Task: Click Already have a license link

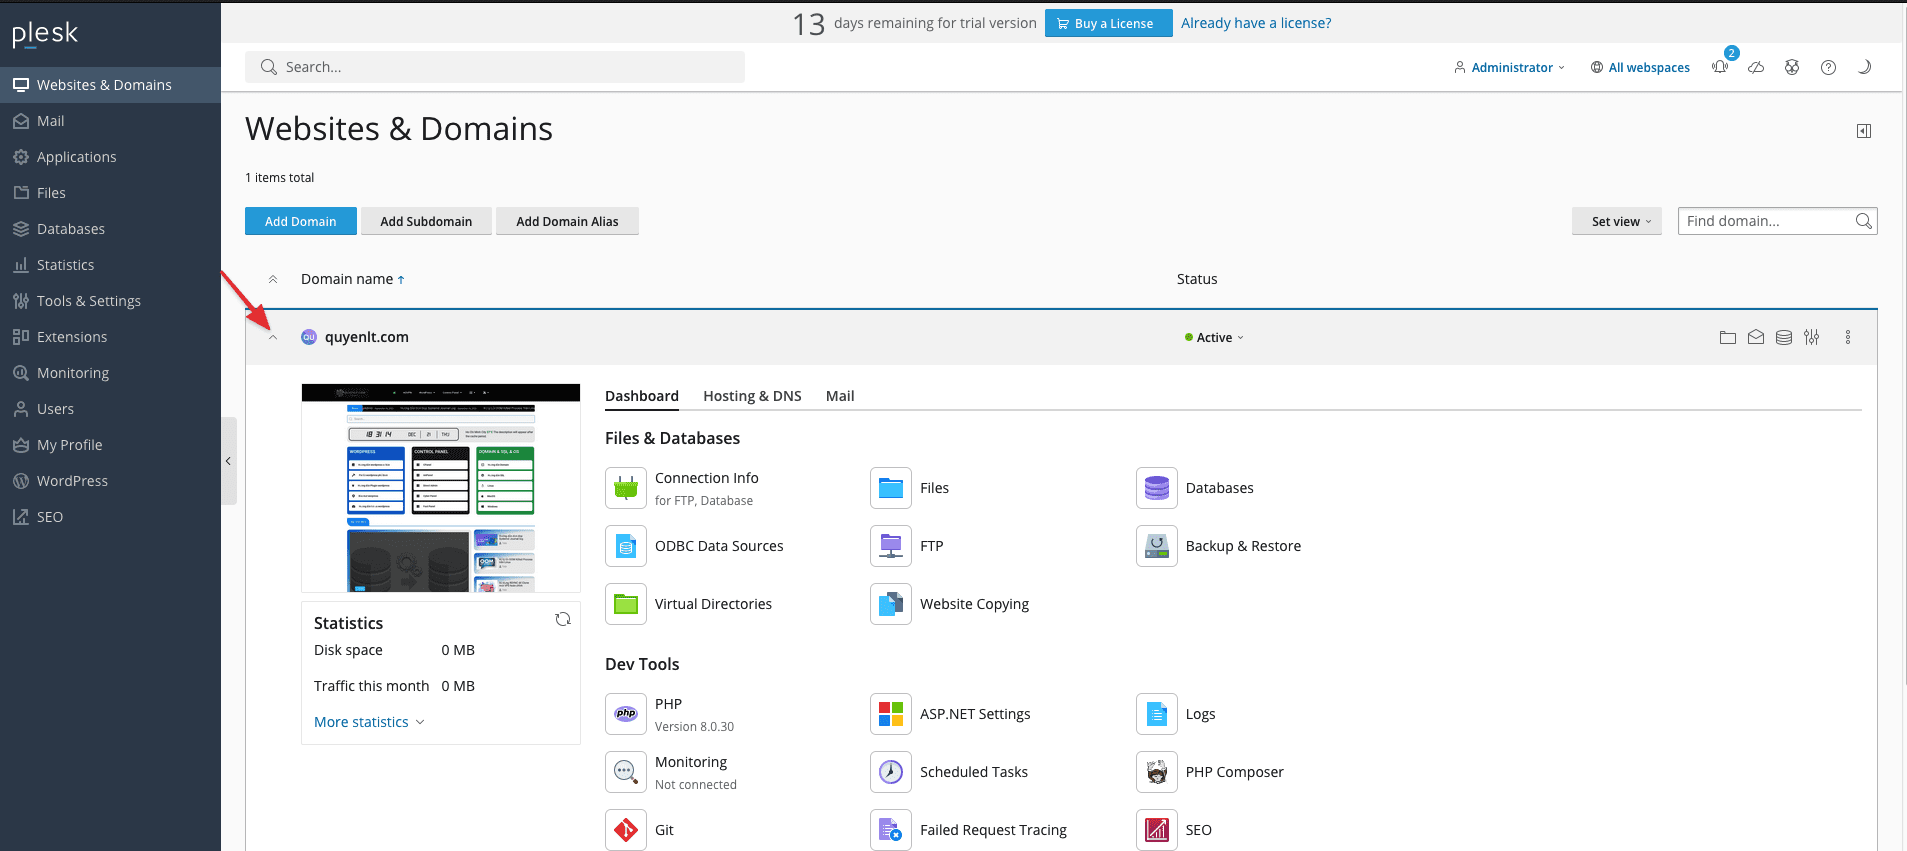Action: pos(1256,23)
